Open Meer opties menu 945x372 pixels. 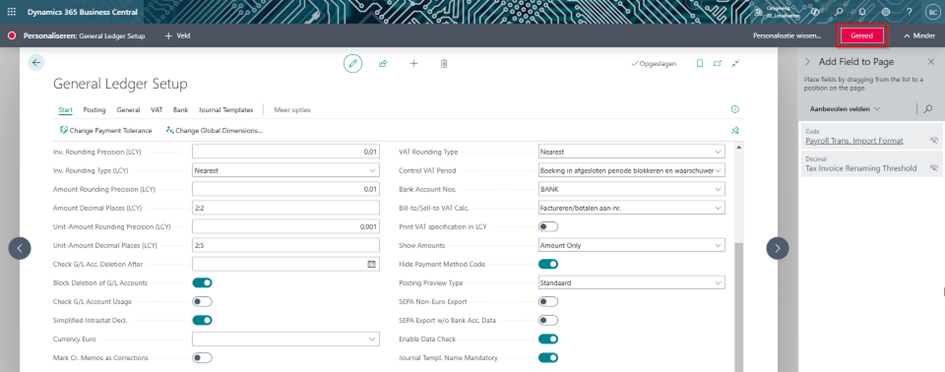[x=292, y=110]
